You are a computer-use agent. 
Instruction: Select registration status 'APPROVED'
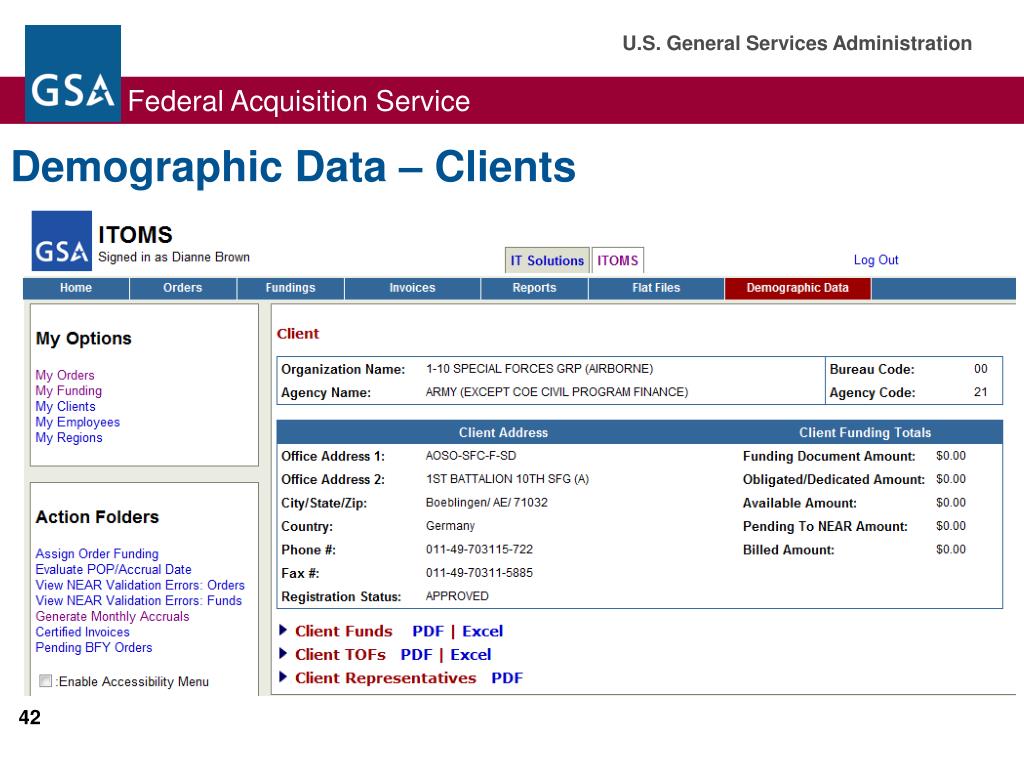coord(457,596)
